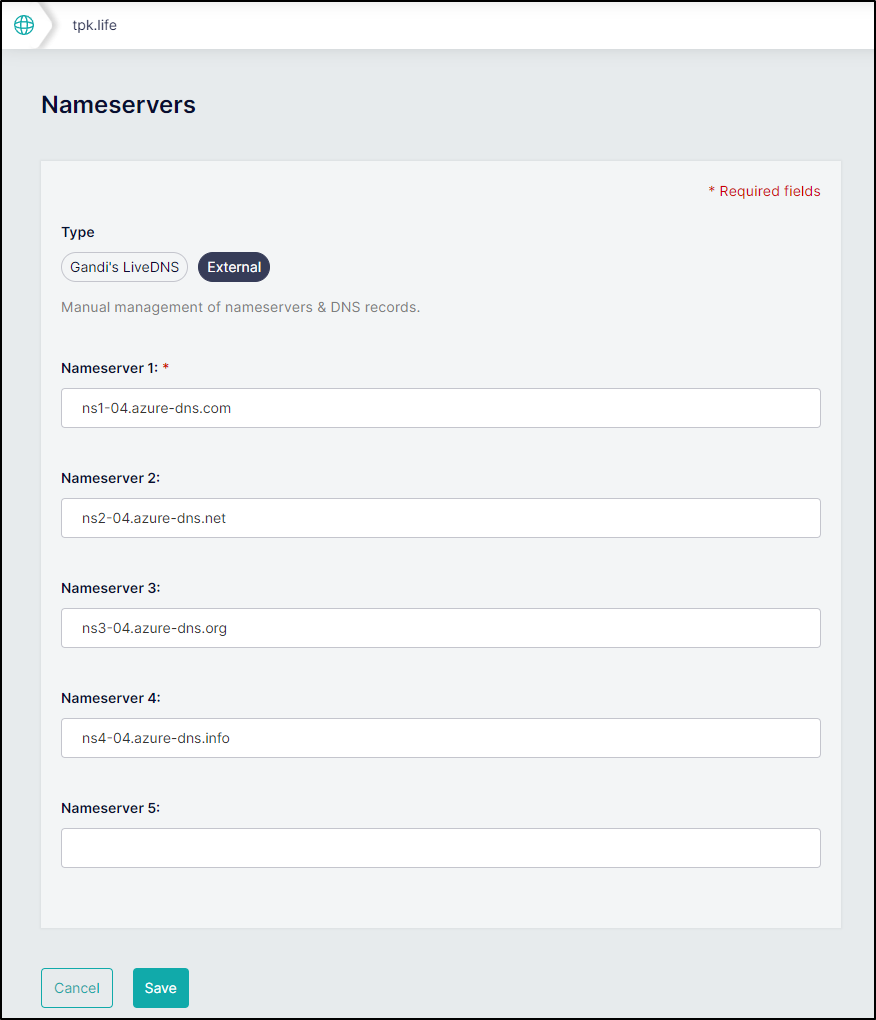876x1020 pixels.
Task: Click the Nameserver 1 input field
Action: (x=441, y=409)
